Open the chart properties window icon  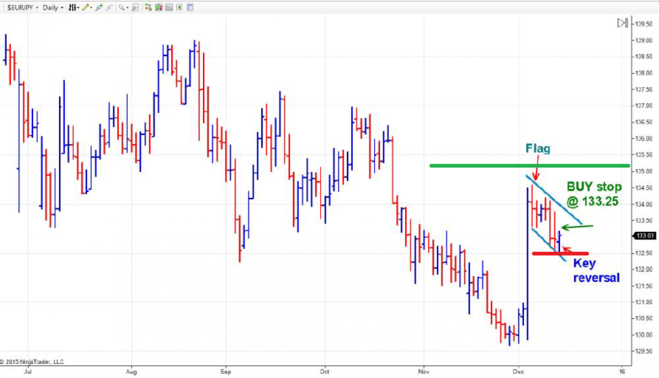tap(190, 8)
